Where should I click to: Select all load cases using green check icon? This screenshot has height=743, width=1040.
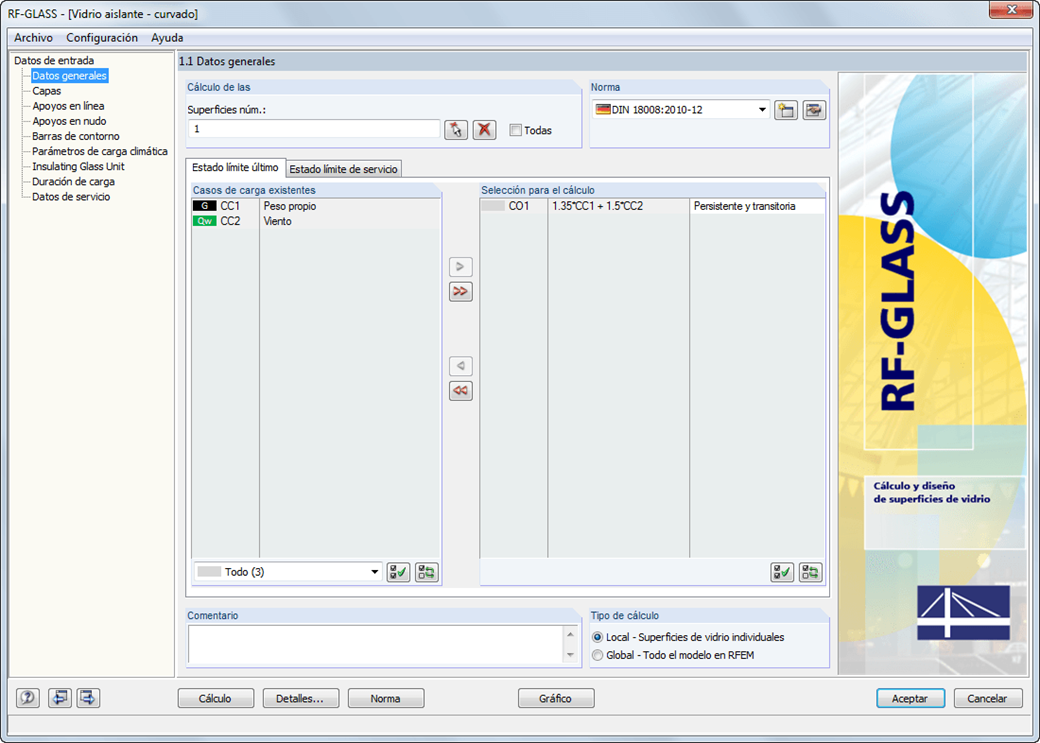coord(397,572)
